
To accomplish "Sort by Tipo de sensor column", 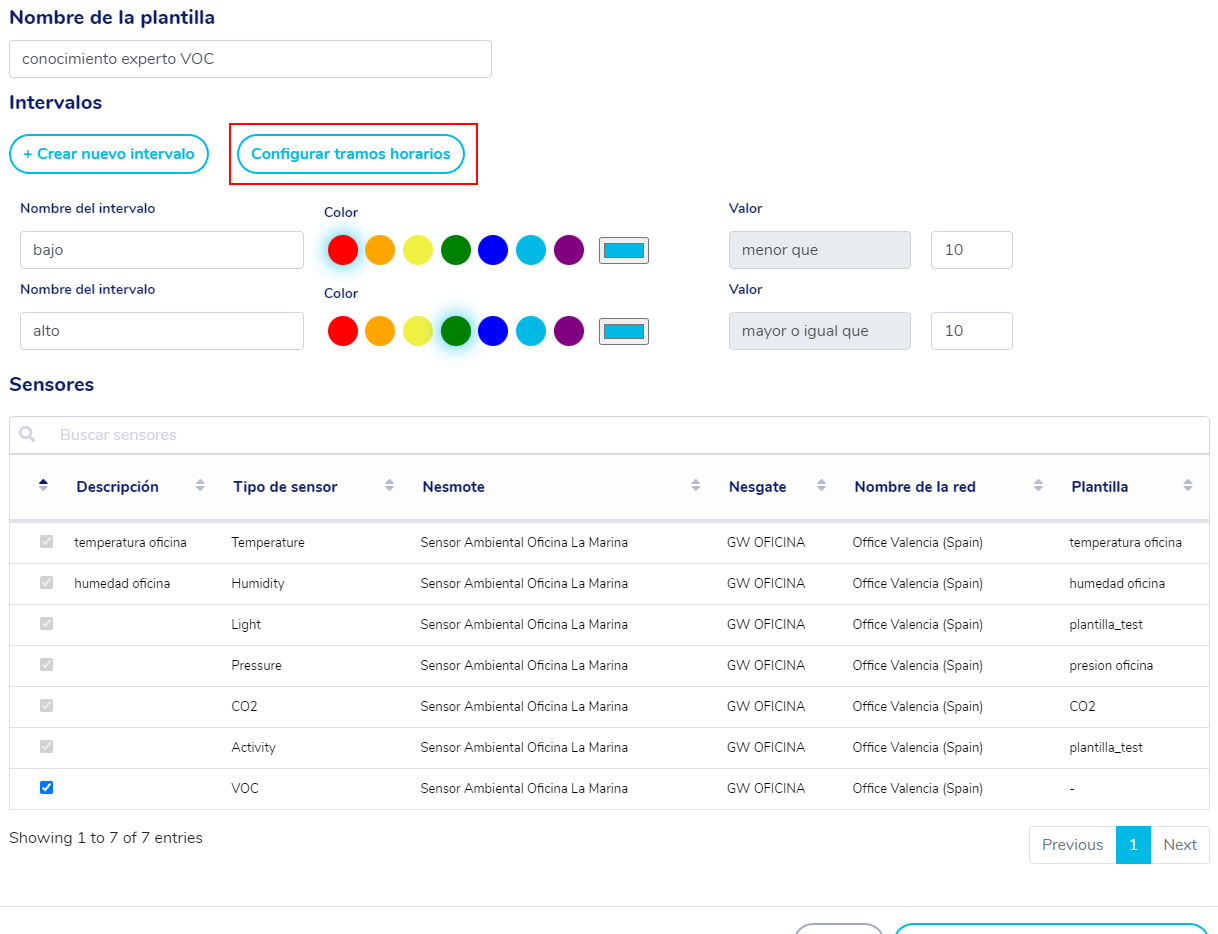I will tap(285, 487).
